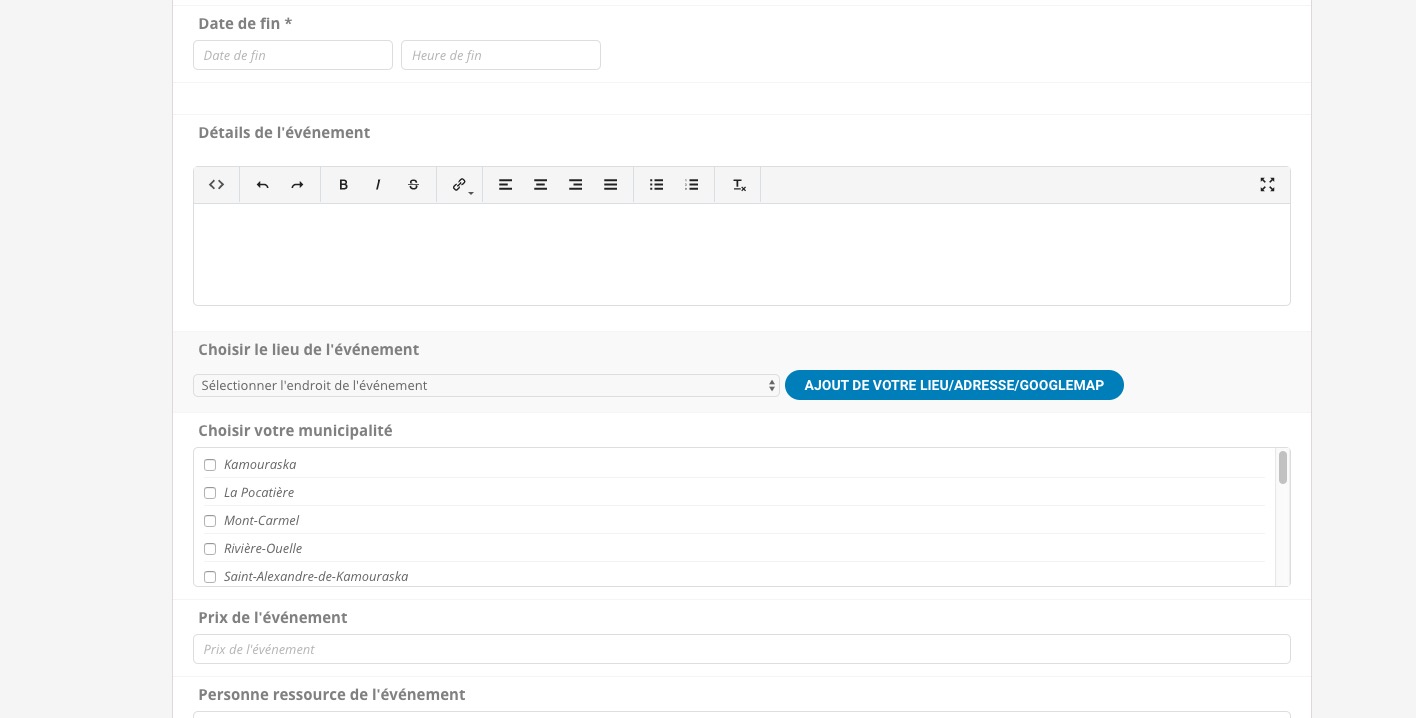Viewport: 1416px width, 718px height.
Task: Click the municipality list scrollbar
Action: pyautogui.click(x=1283, y=468)
